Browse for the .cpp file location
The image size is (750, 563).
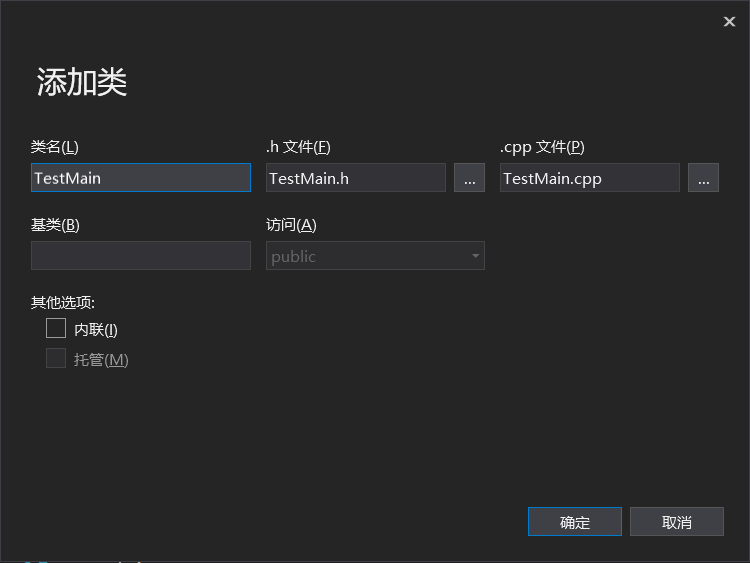703,178
